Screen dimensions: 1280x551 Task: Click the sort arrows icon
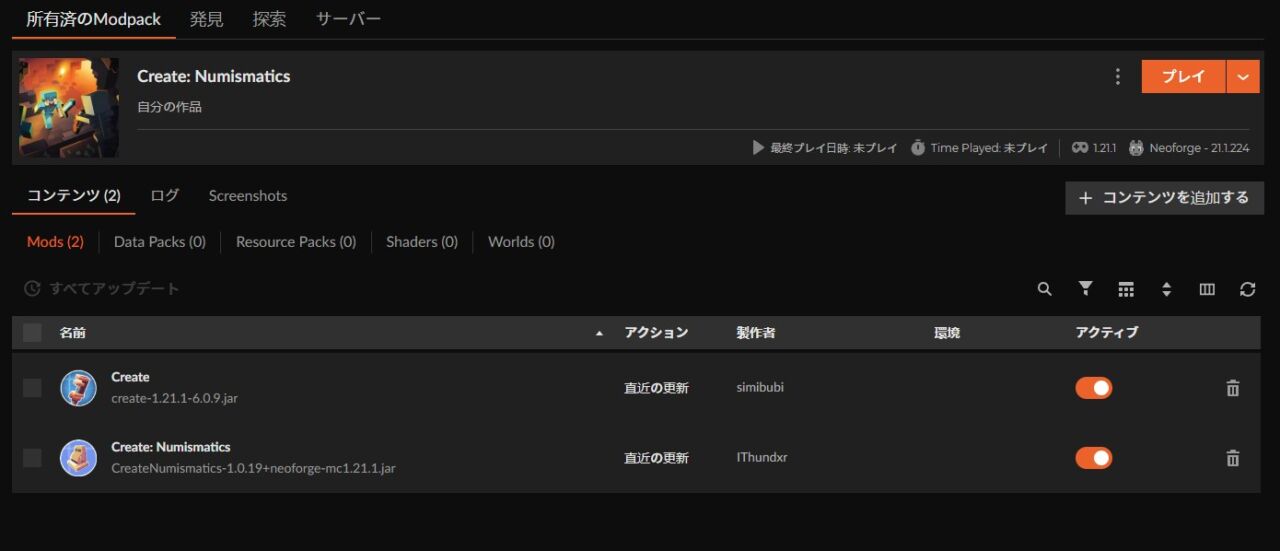[x=1166, y=289]
